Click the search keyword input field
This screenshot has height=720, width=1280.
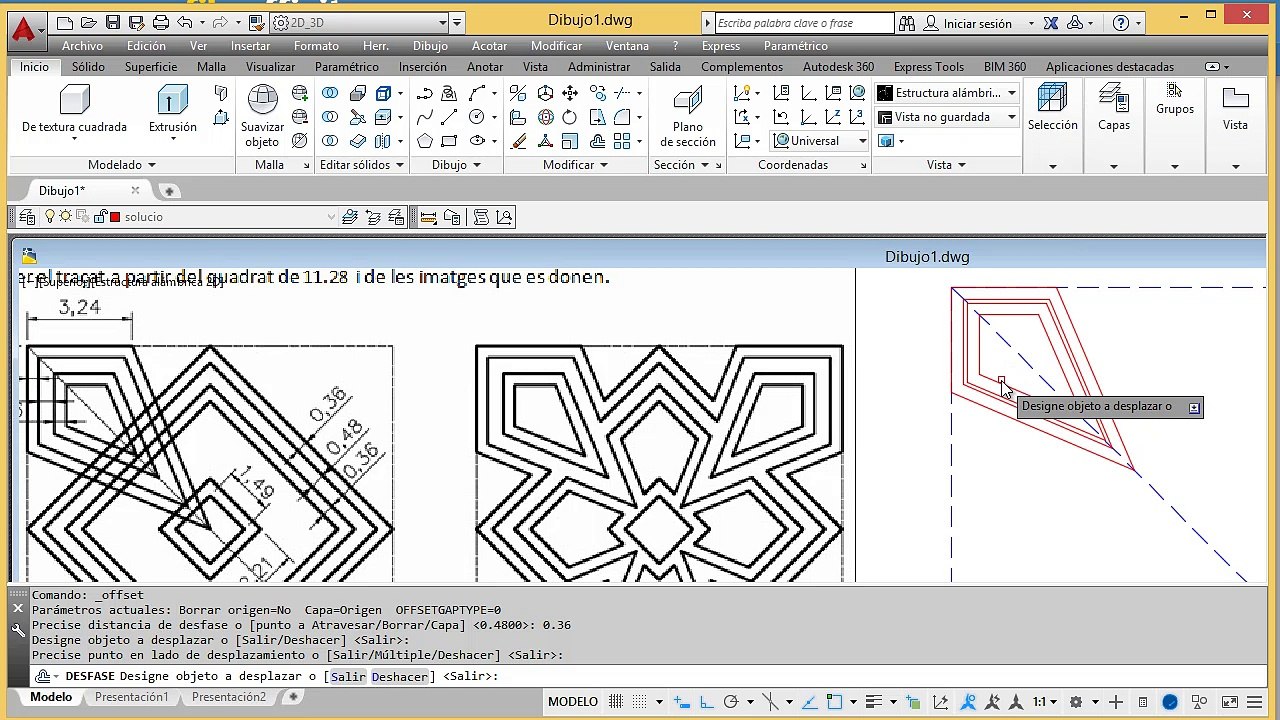click(803, 23)
